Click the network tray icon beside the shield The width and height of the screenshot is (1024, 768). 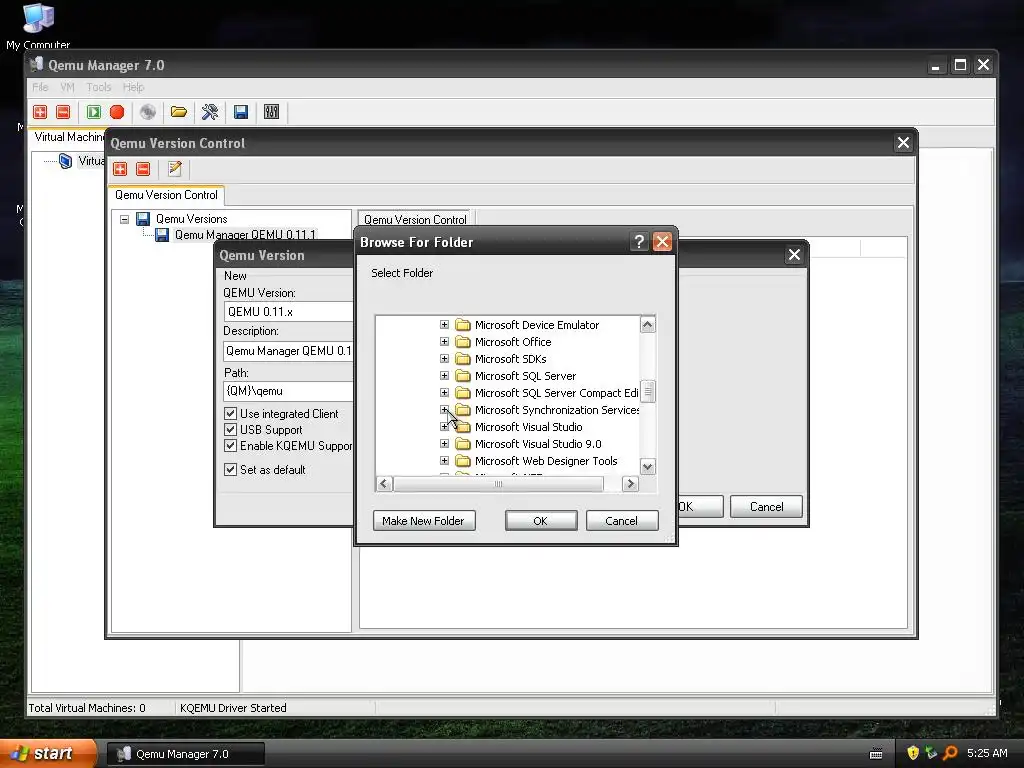click(x=931, y=753)
